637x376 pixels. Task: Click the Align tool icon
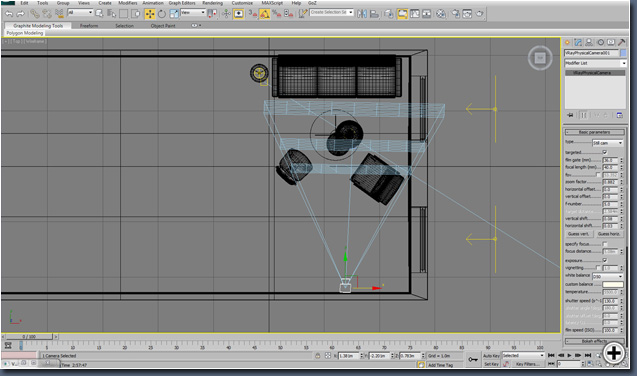click(374, 14)
